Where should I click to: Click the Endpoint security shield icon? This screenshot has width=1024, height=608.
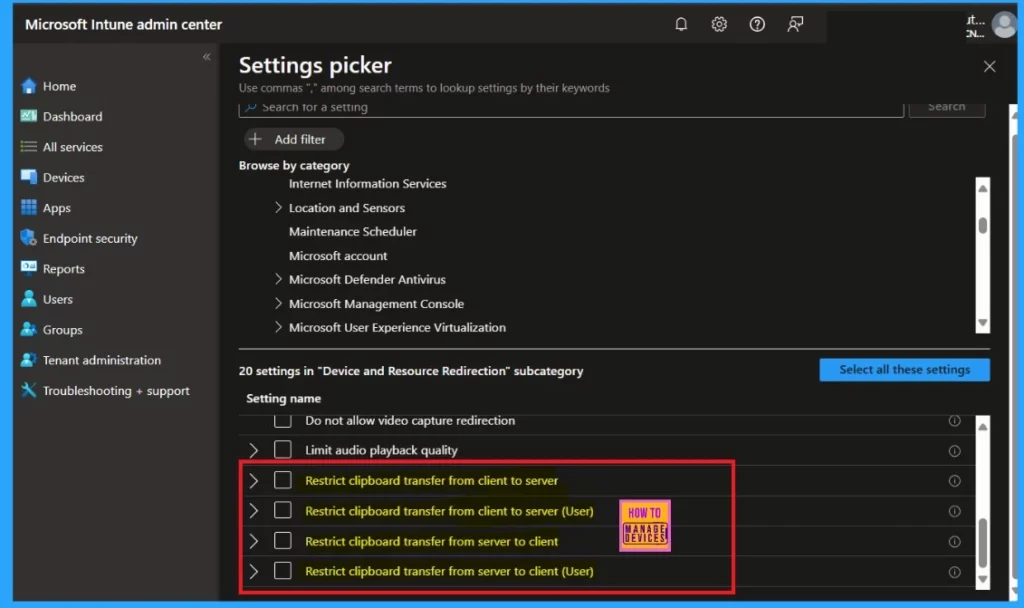click(x=29, y=238)
